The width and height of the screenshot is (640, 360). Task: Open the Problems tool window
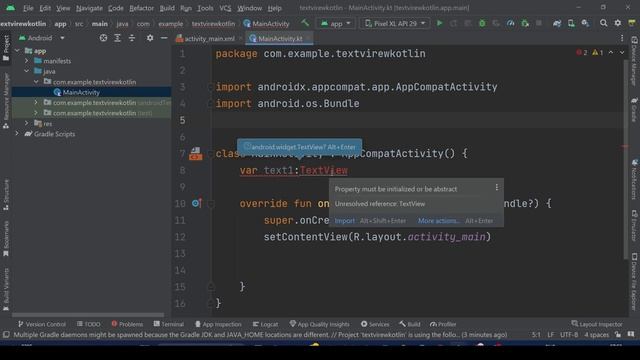[x=127, y=324]
